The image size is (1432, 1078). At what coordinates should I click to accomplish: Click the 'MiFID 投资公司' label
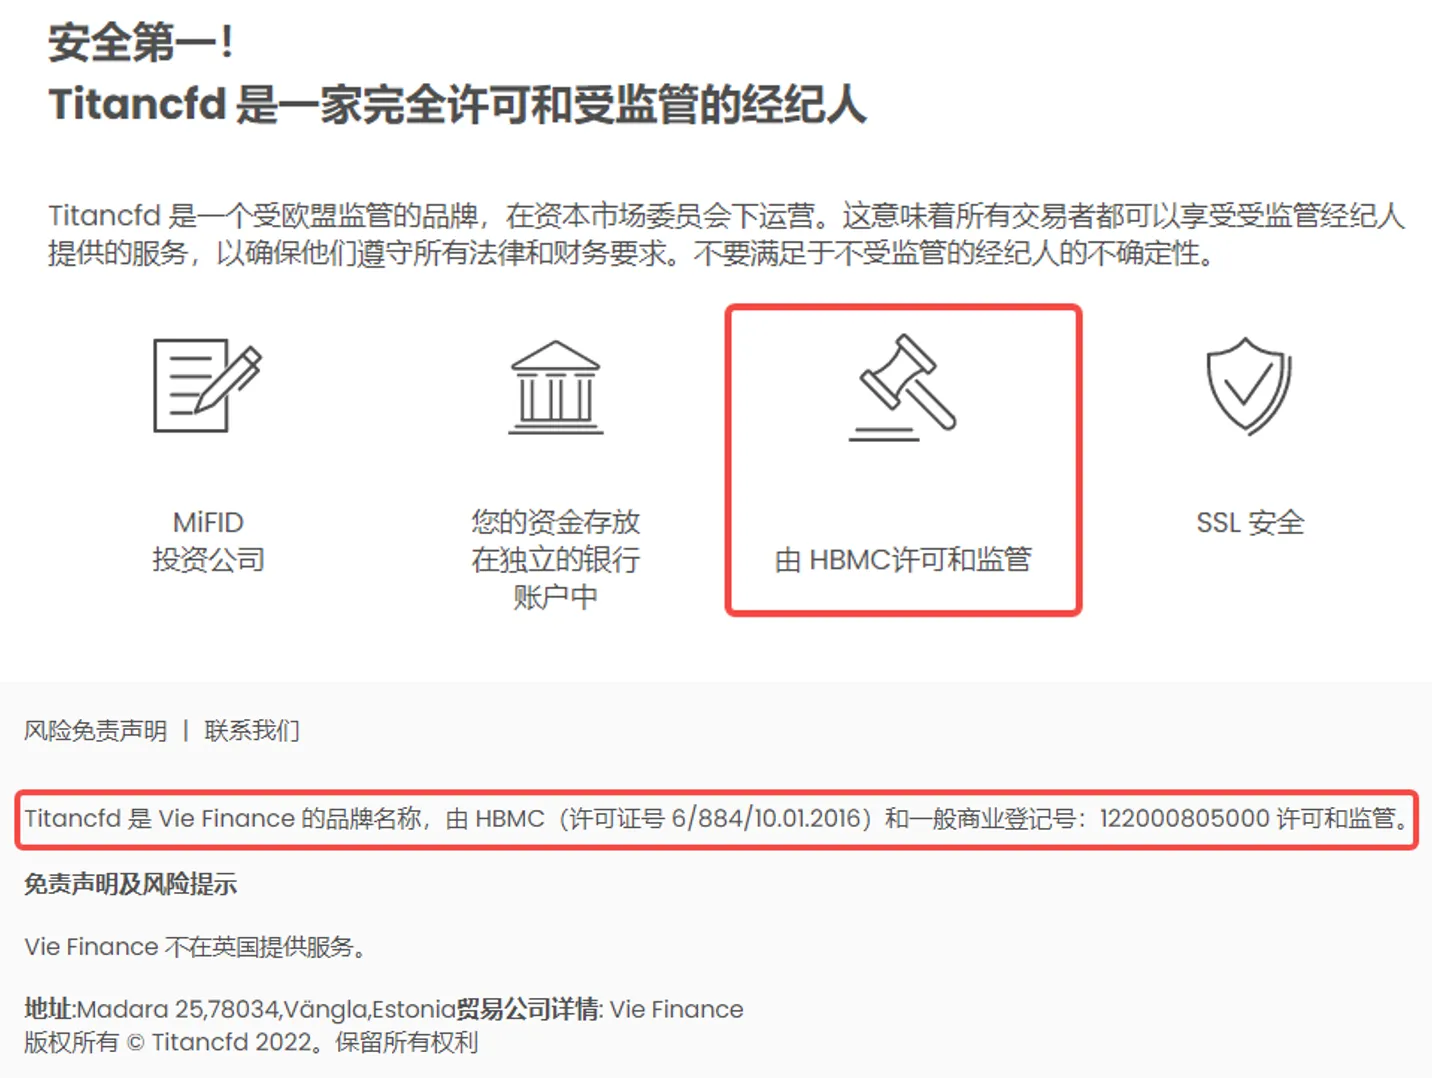coord(208,541)
